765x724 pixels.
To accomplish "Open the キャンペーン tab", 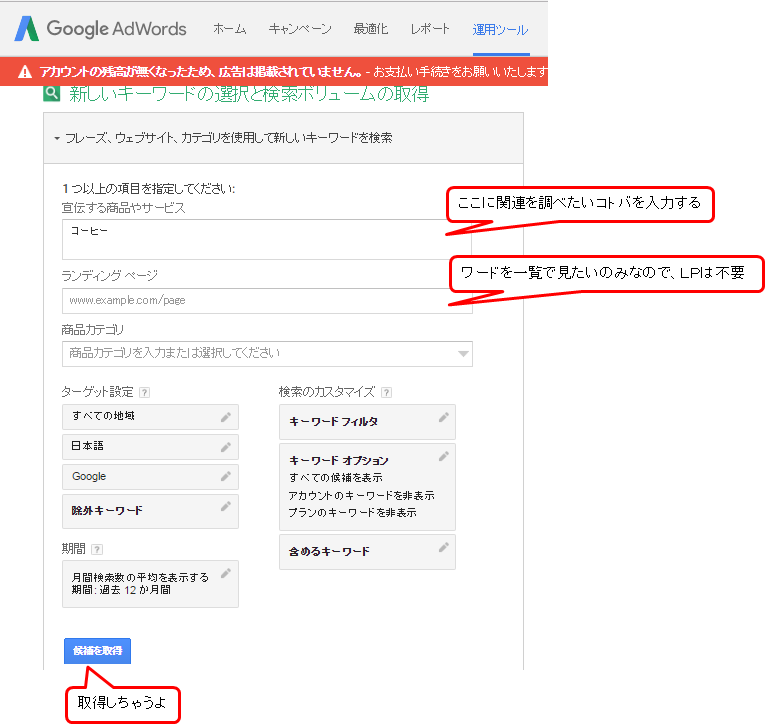I will 300,29.
